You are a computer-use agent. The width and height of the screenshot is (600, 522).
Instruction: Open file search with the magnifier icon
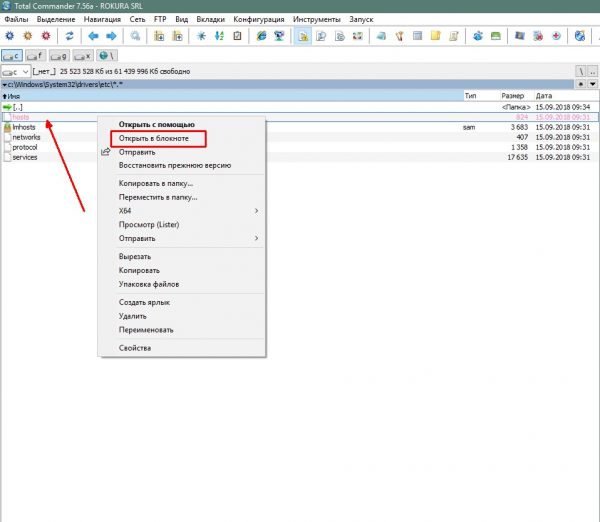click(135, 36)
